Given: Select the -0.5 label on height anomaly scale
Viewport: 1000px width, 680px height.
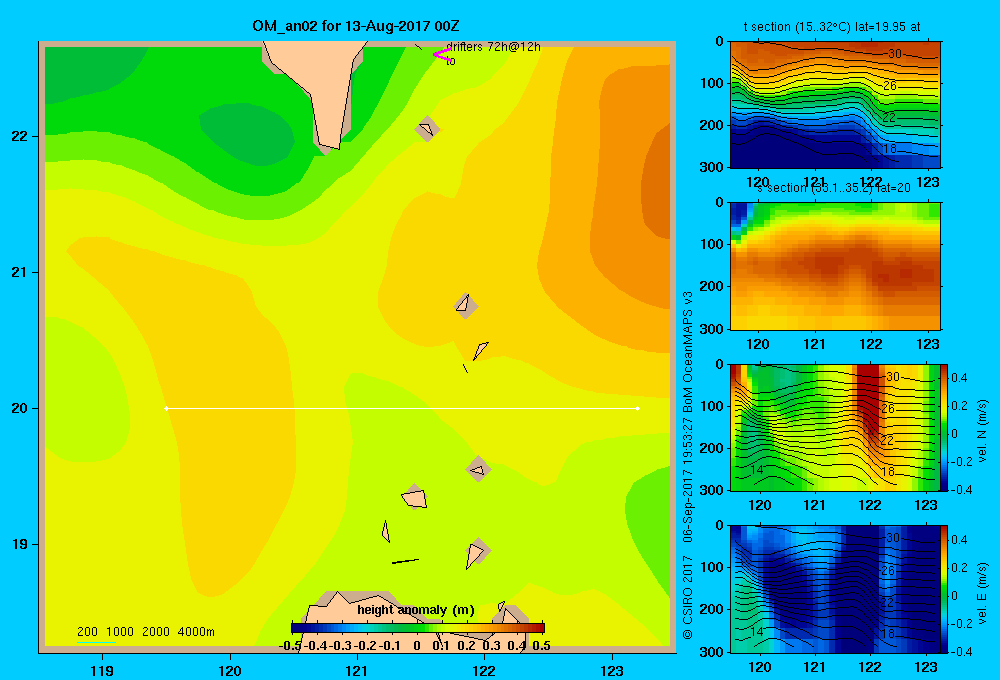Looking at the screenshot, I should (290, 646).
